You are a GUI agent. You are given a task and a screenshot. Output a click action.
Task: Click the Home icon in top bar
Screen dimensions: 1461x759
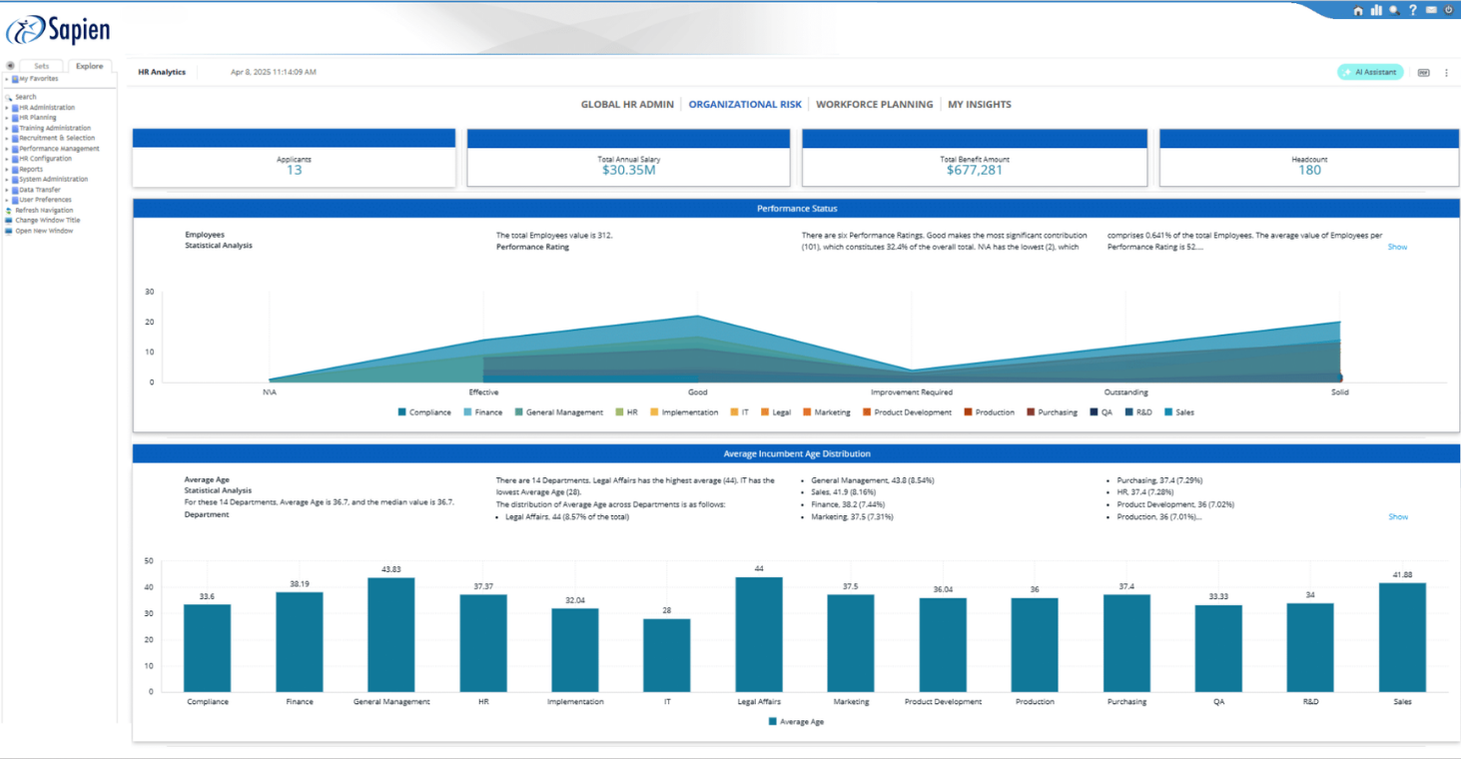(x=1357, y=11)
